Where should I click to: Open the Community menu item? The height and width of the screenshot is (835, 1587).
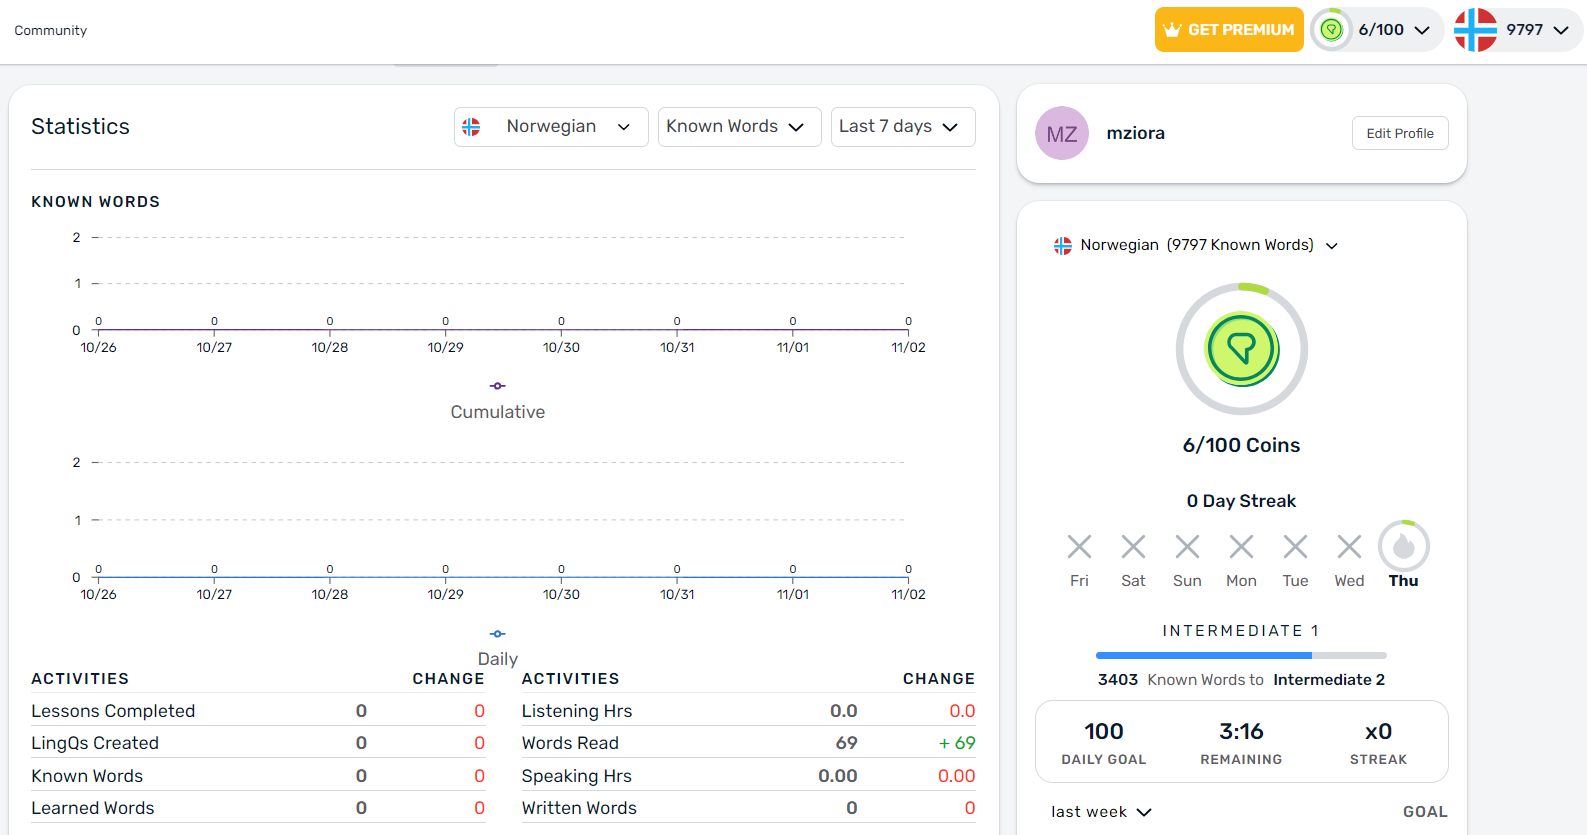point(51,31)
